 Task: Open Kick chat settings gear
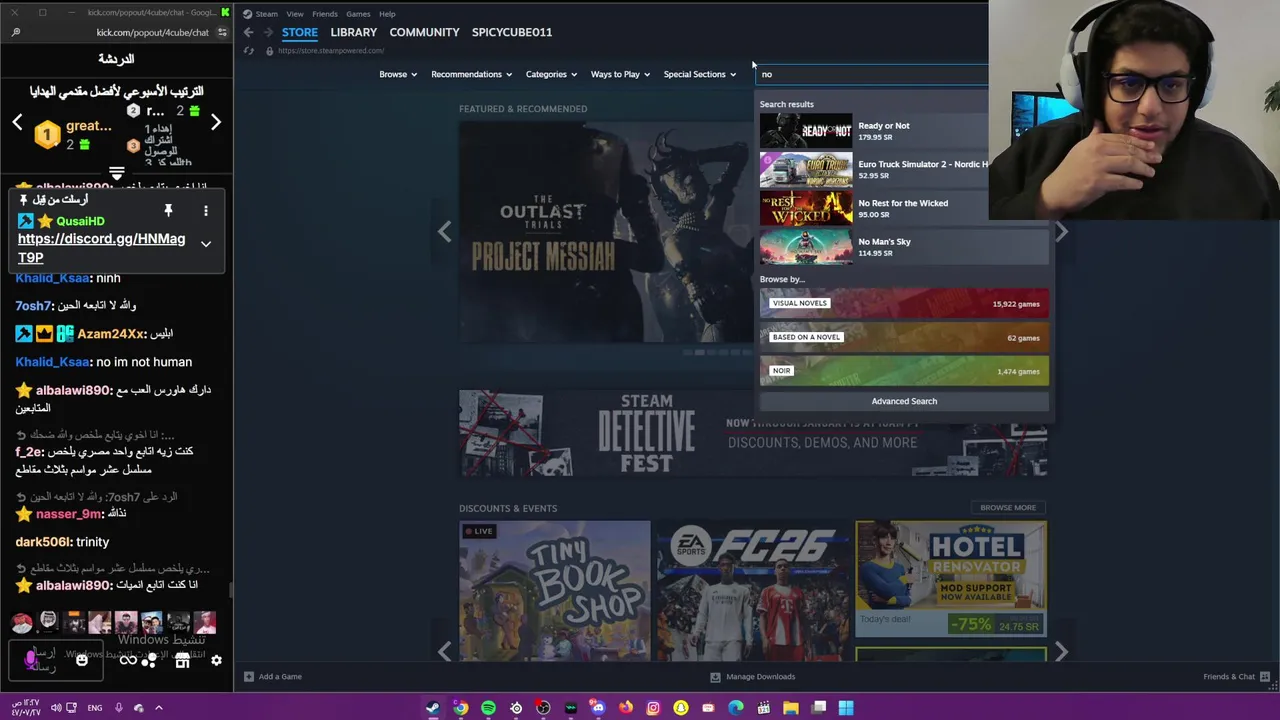point(216,660)
